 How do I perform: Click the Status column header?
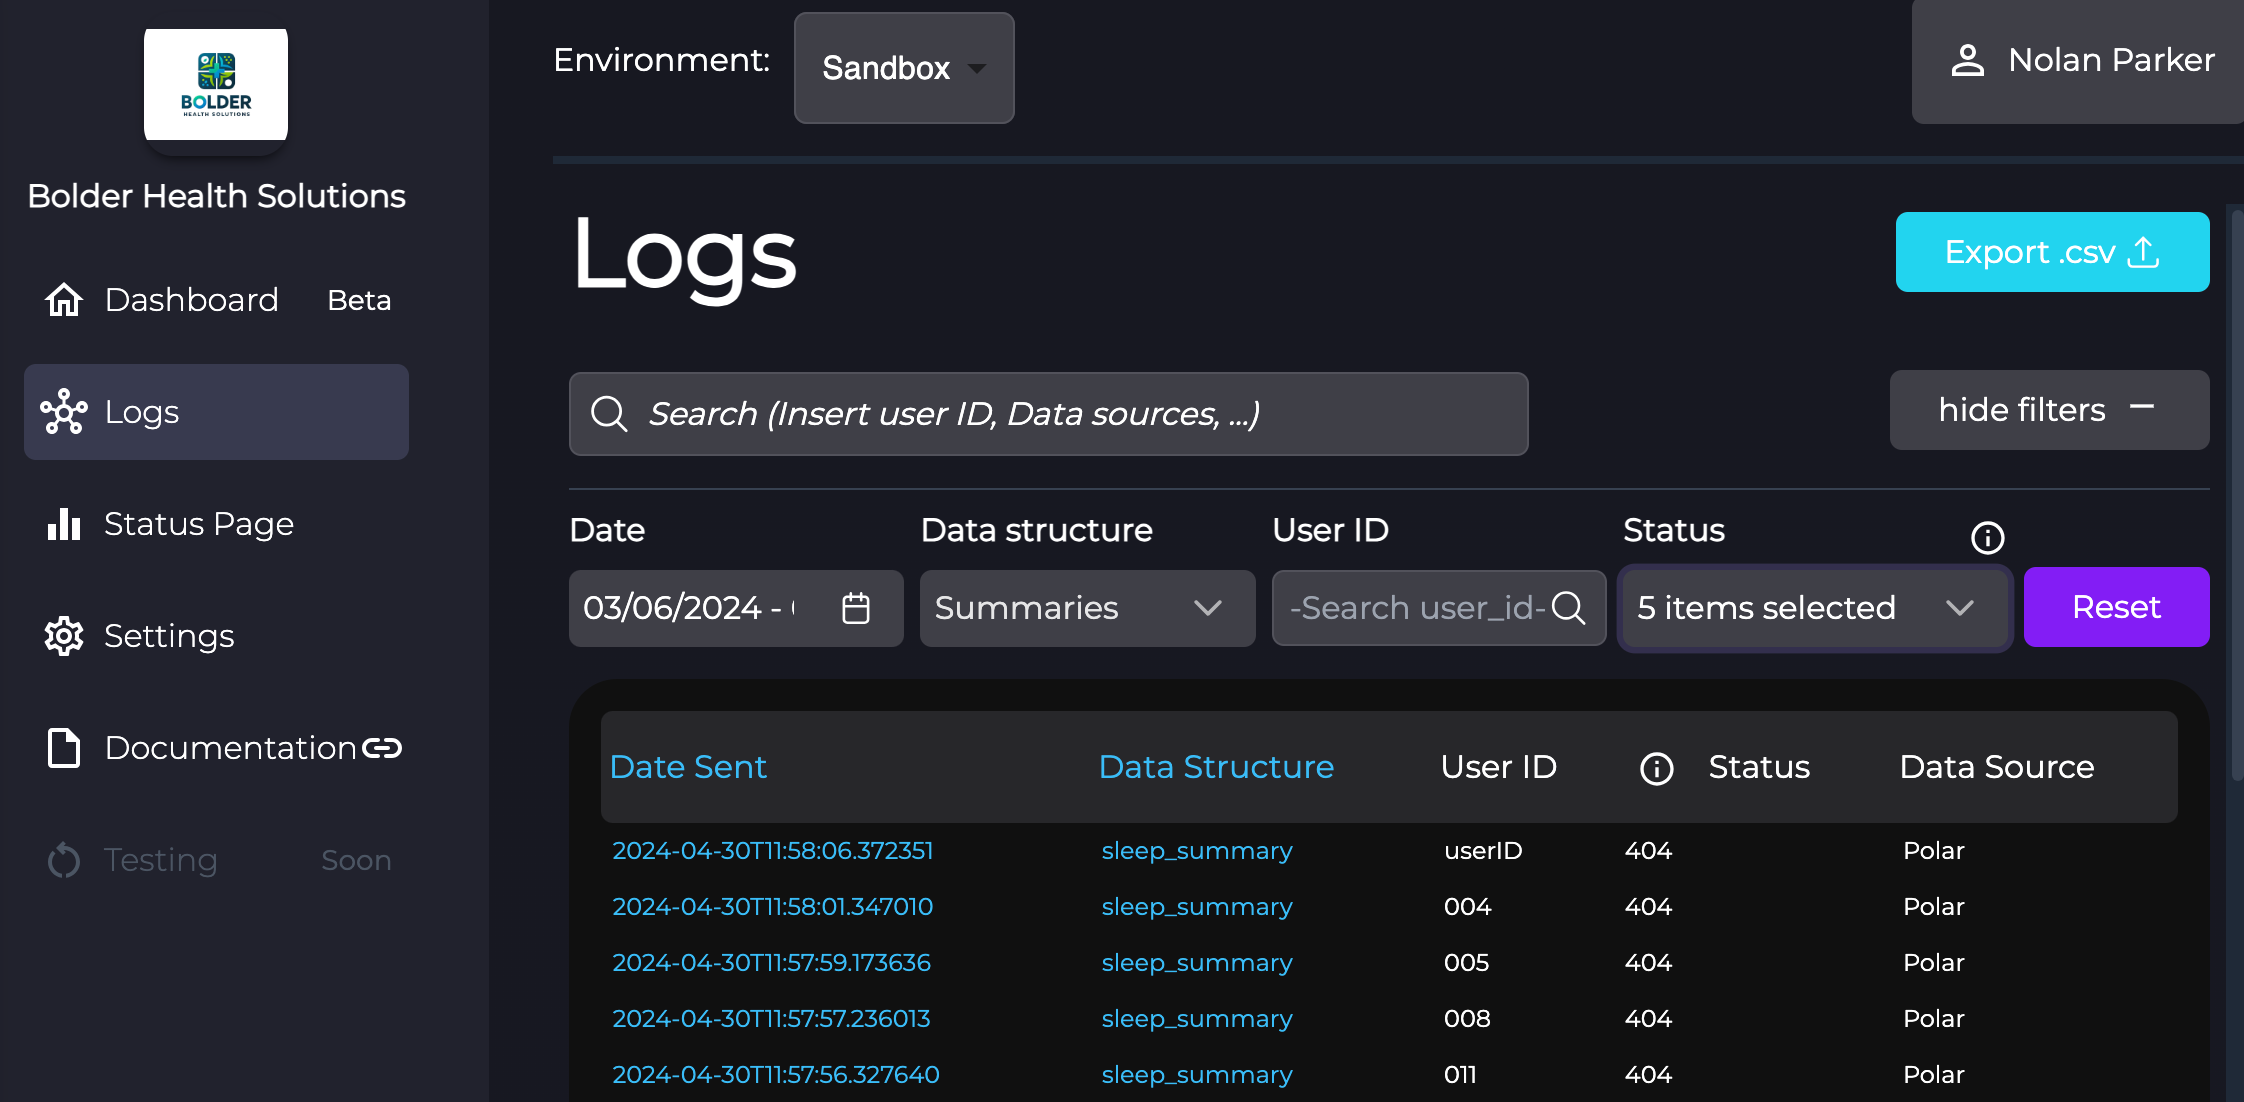point(1759,767)
